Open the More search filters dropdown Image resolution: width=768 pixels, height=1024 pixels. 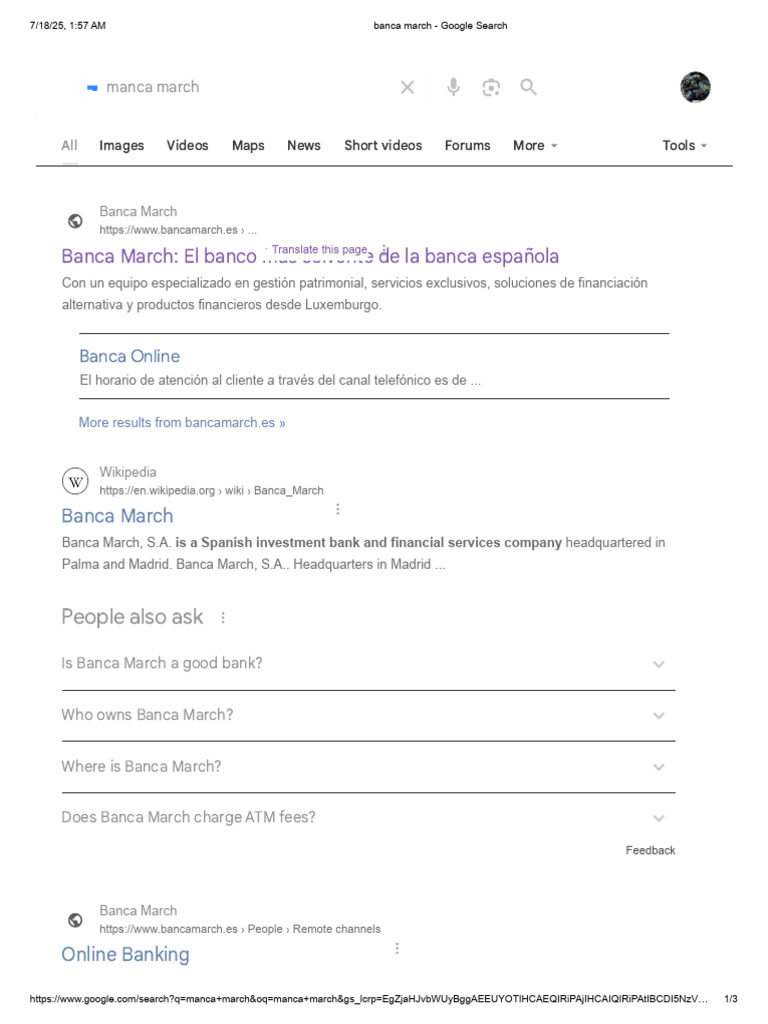[x=535, y=146]
